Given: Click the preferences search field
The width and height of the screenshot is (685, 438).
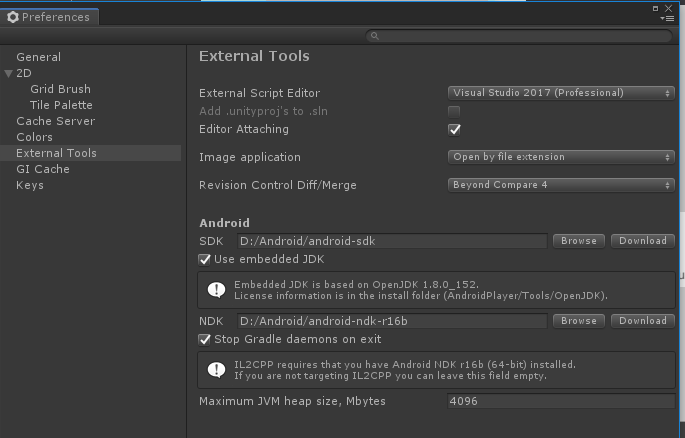Looking at the screenshot, I should click(x=520, y=36).
